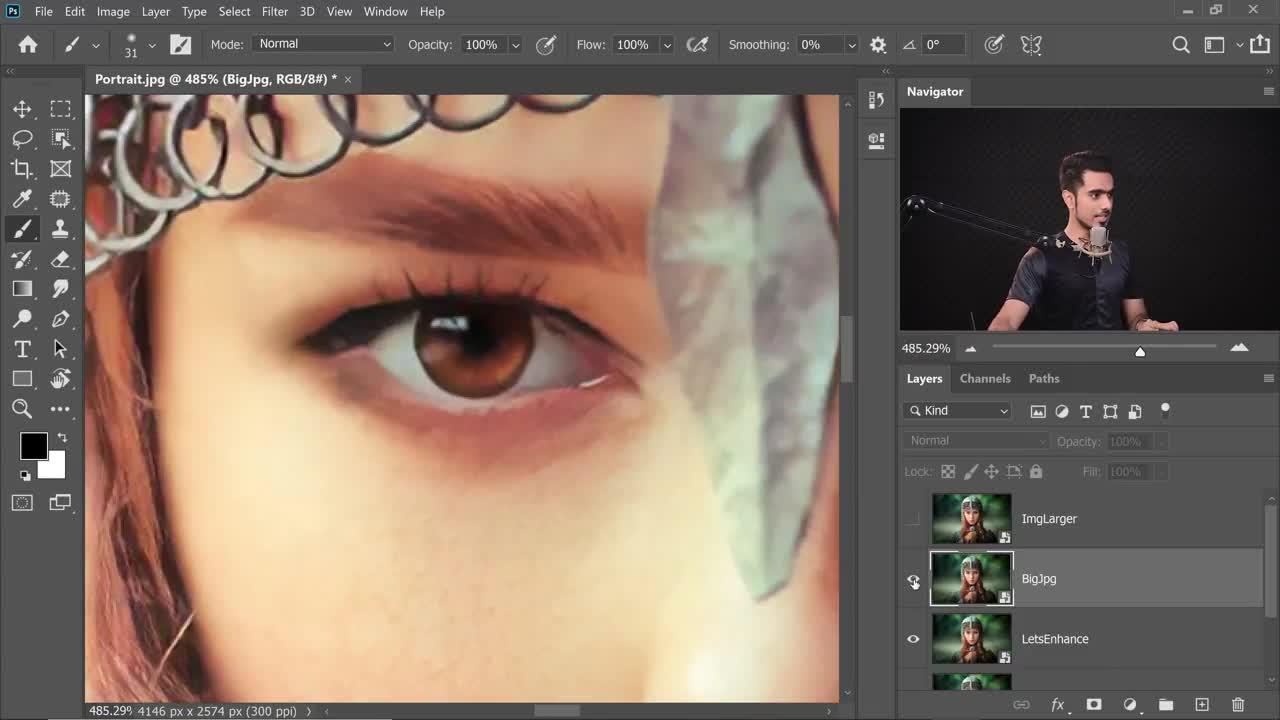This screenshot has width=1280, height=720.
Task: Select the Brush tool in the toolbar
Action: [22, 229]
